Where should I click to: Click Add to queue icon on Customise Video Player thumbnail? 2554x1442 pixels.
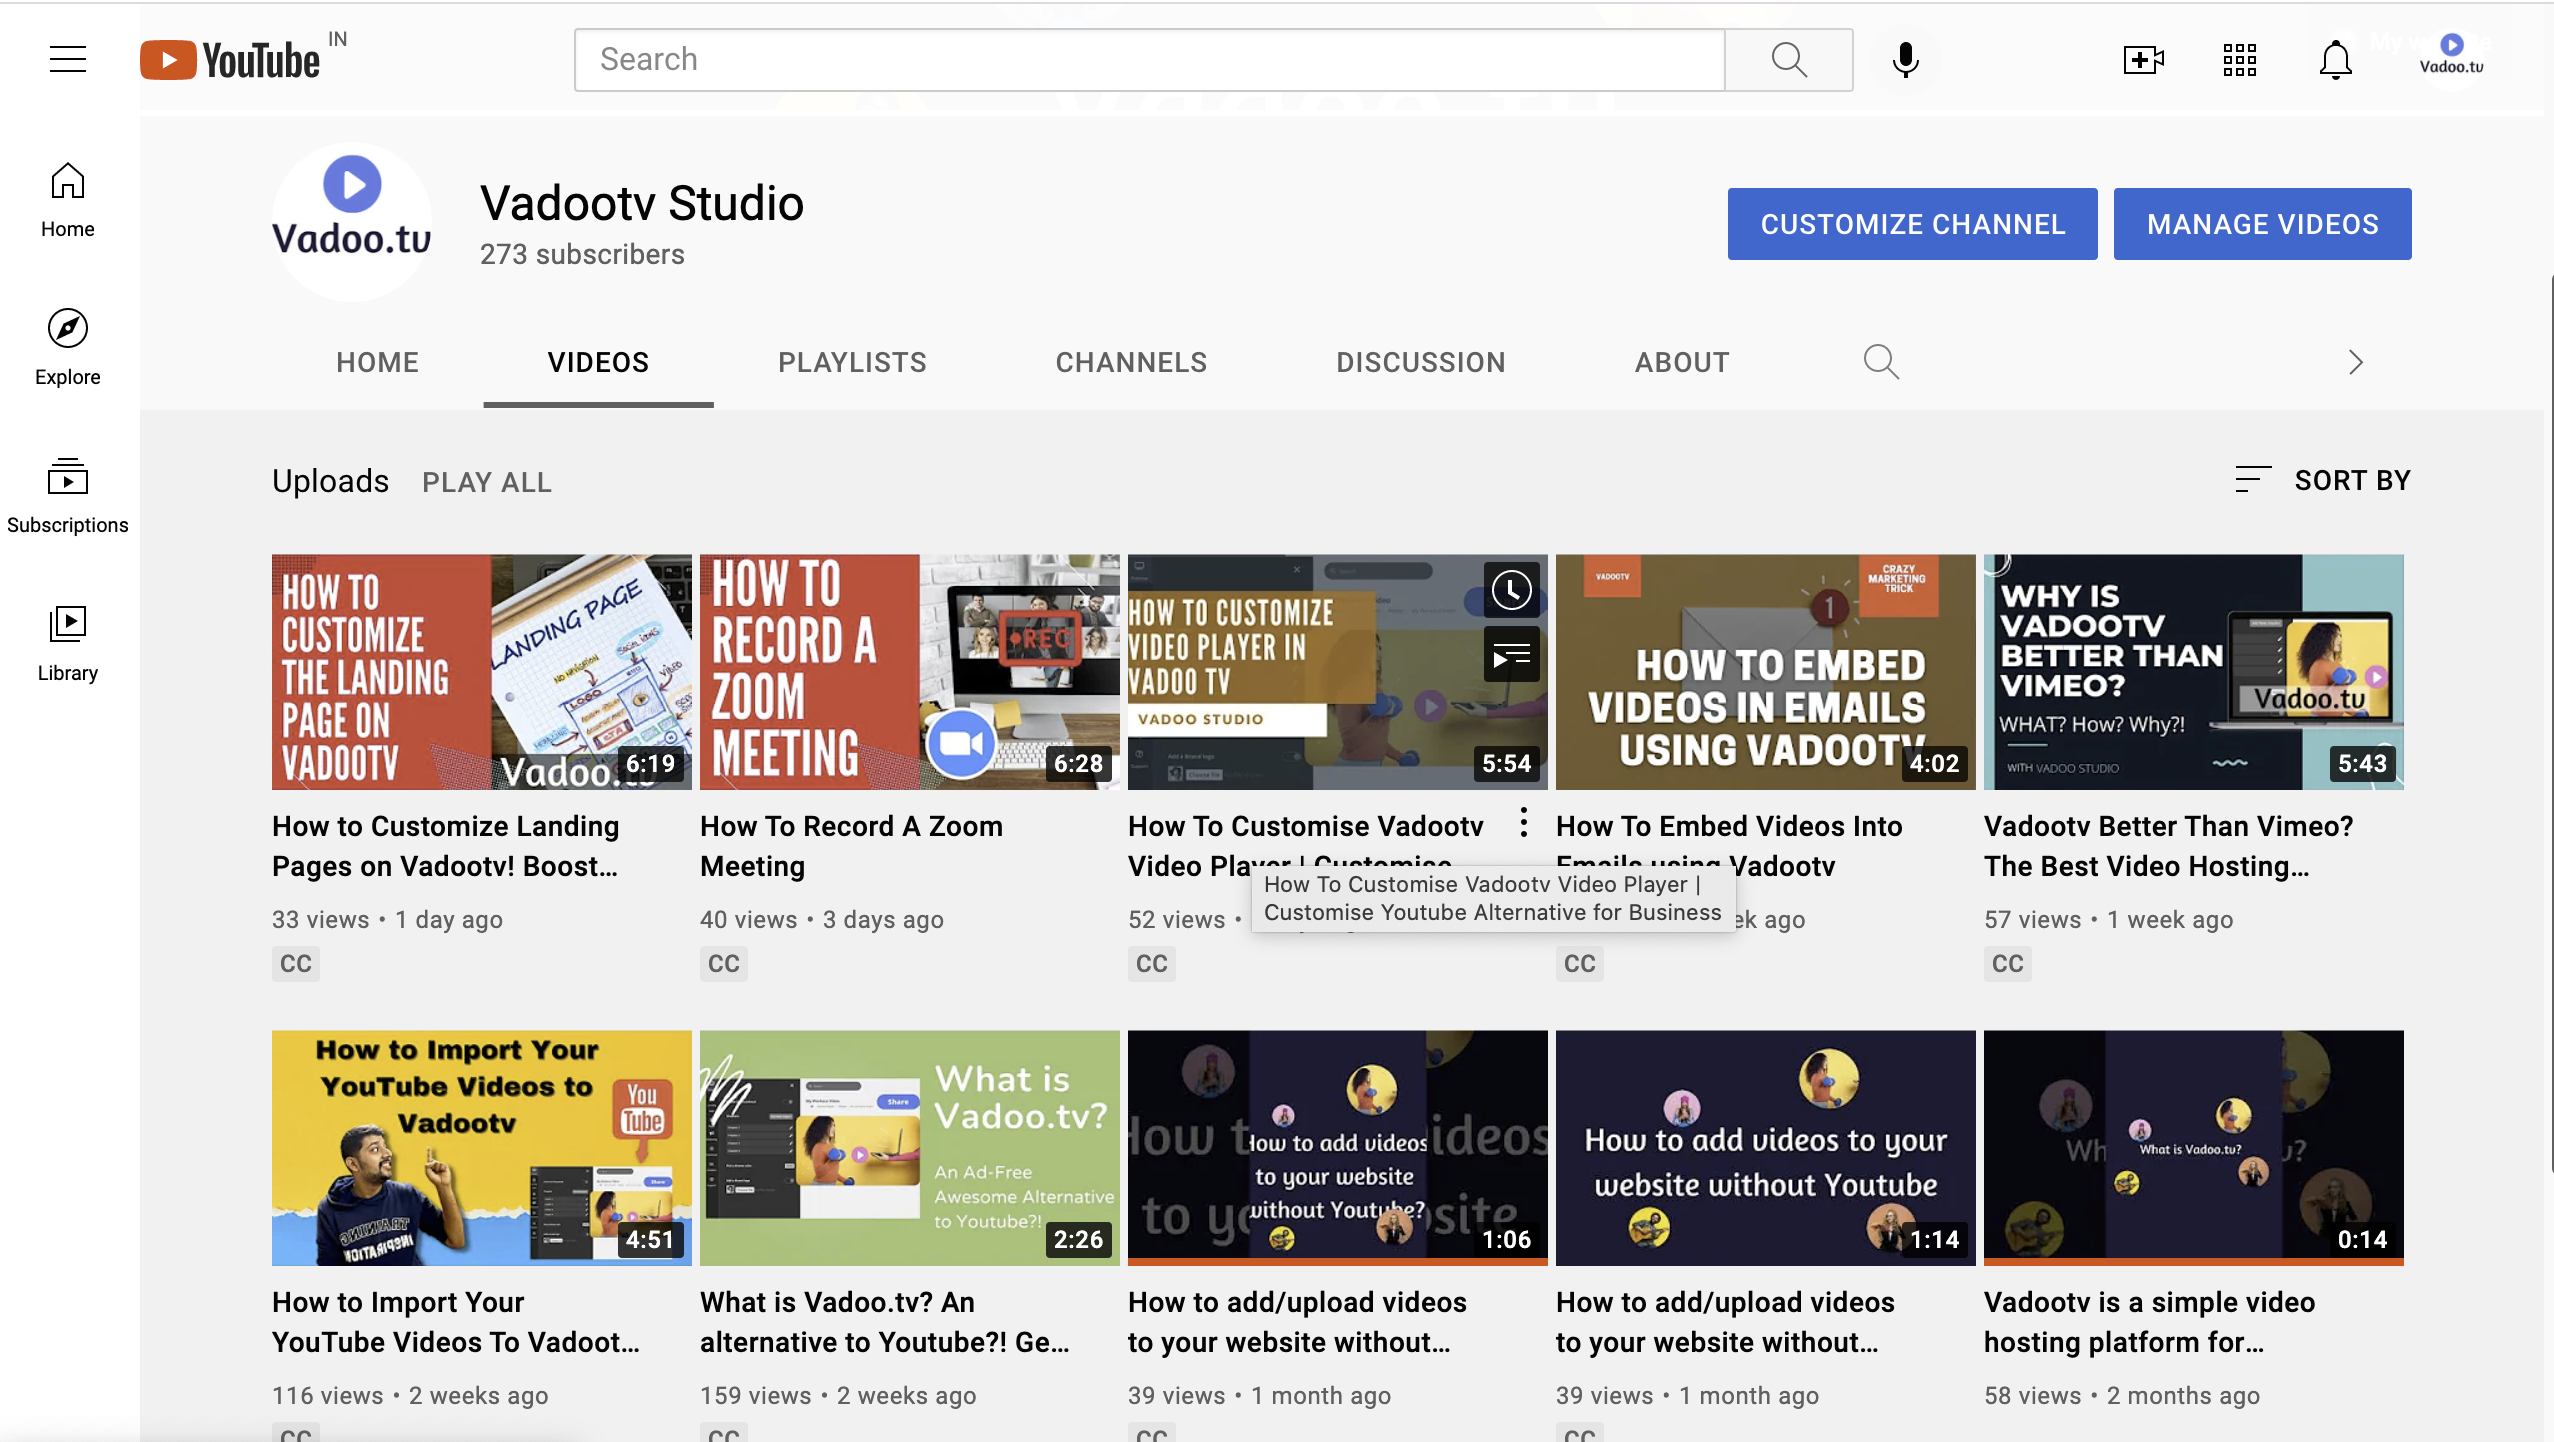point(1511,655)
